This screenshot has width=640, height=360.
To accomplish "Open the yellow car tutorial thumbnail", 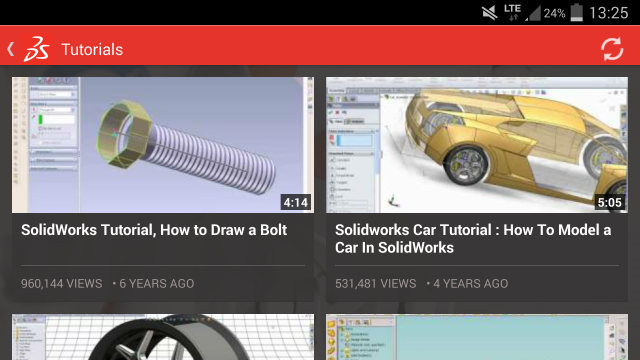I will (477, 145).
